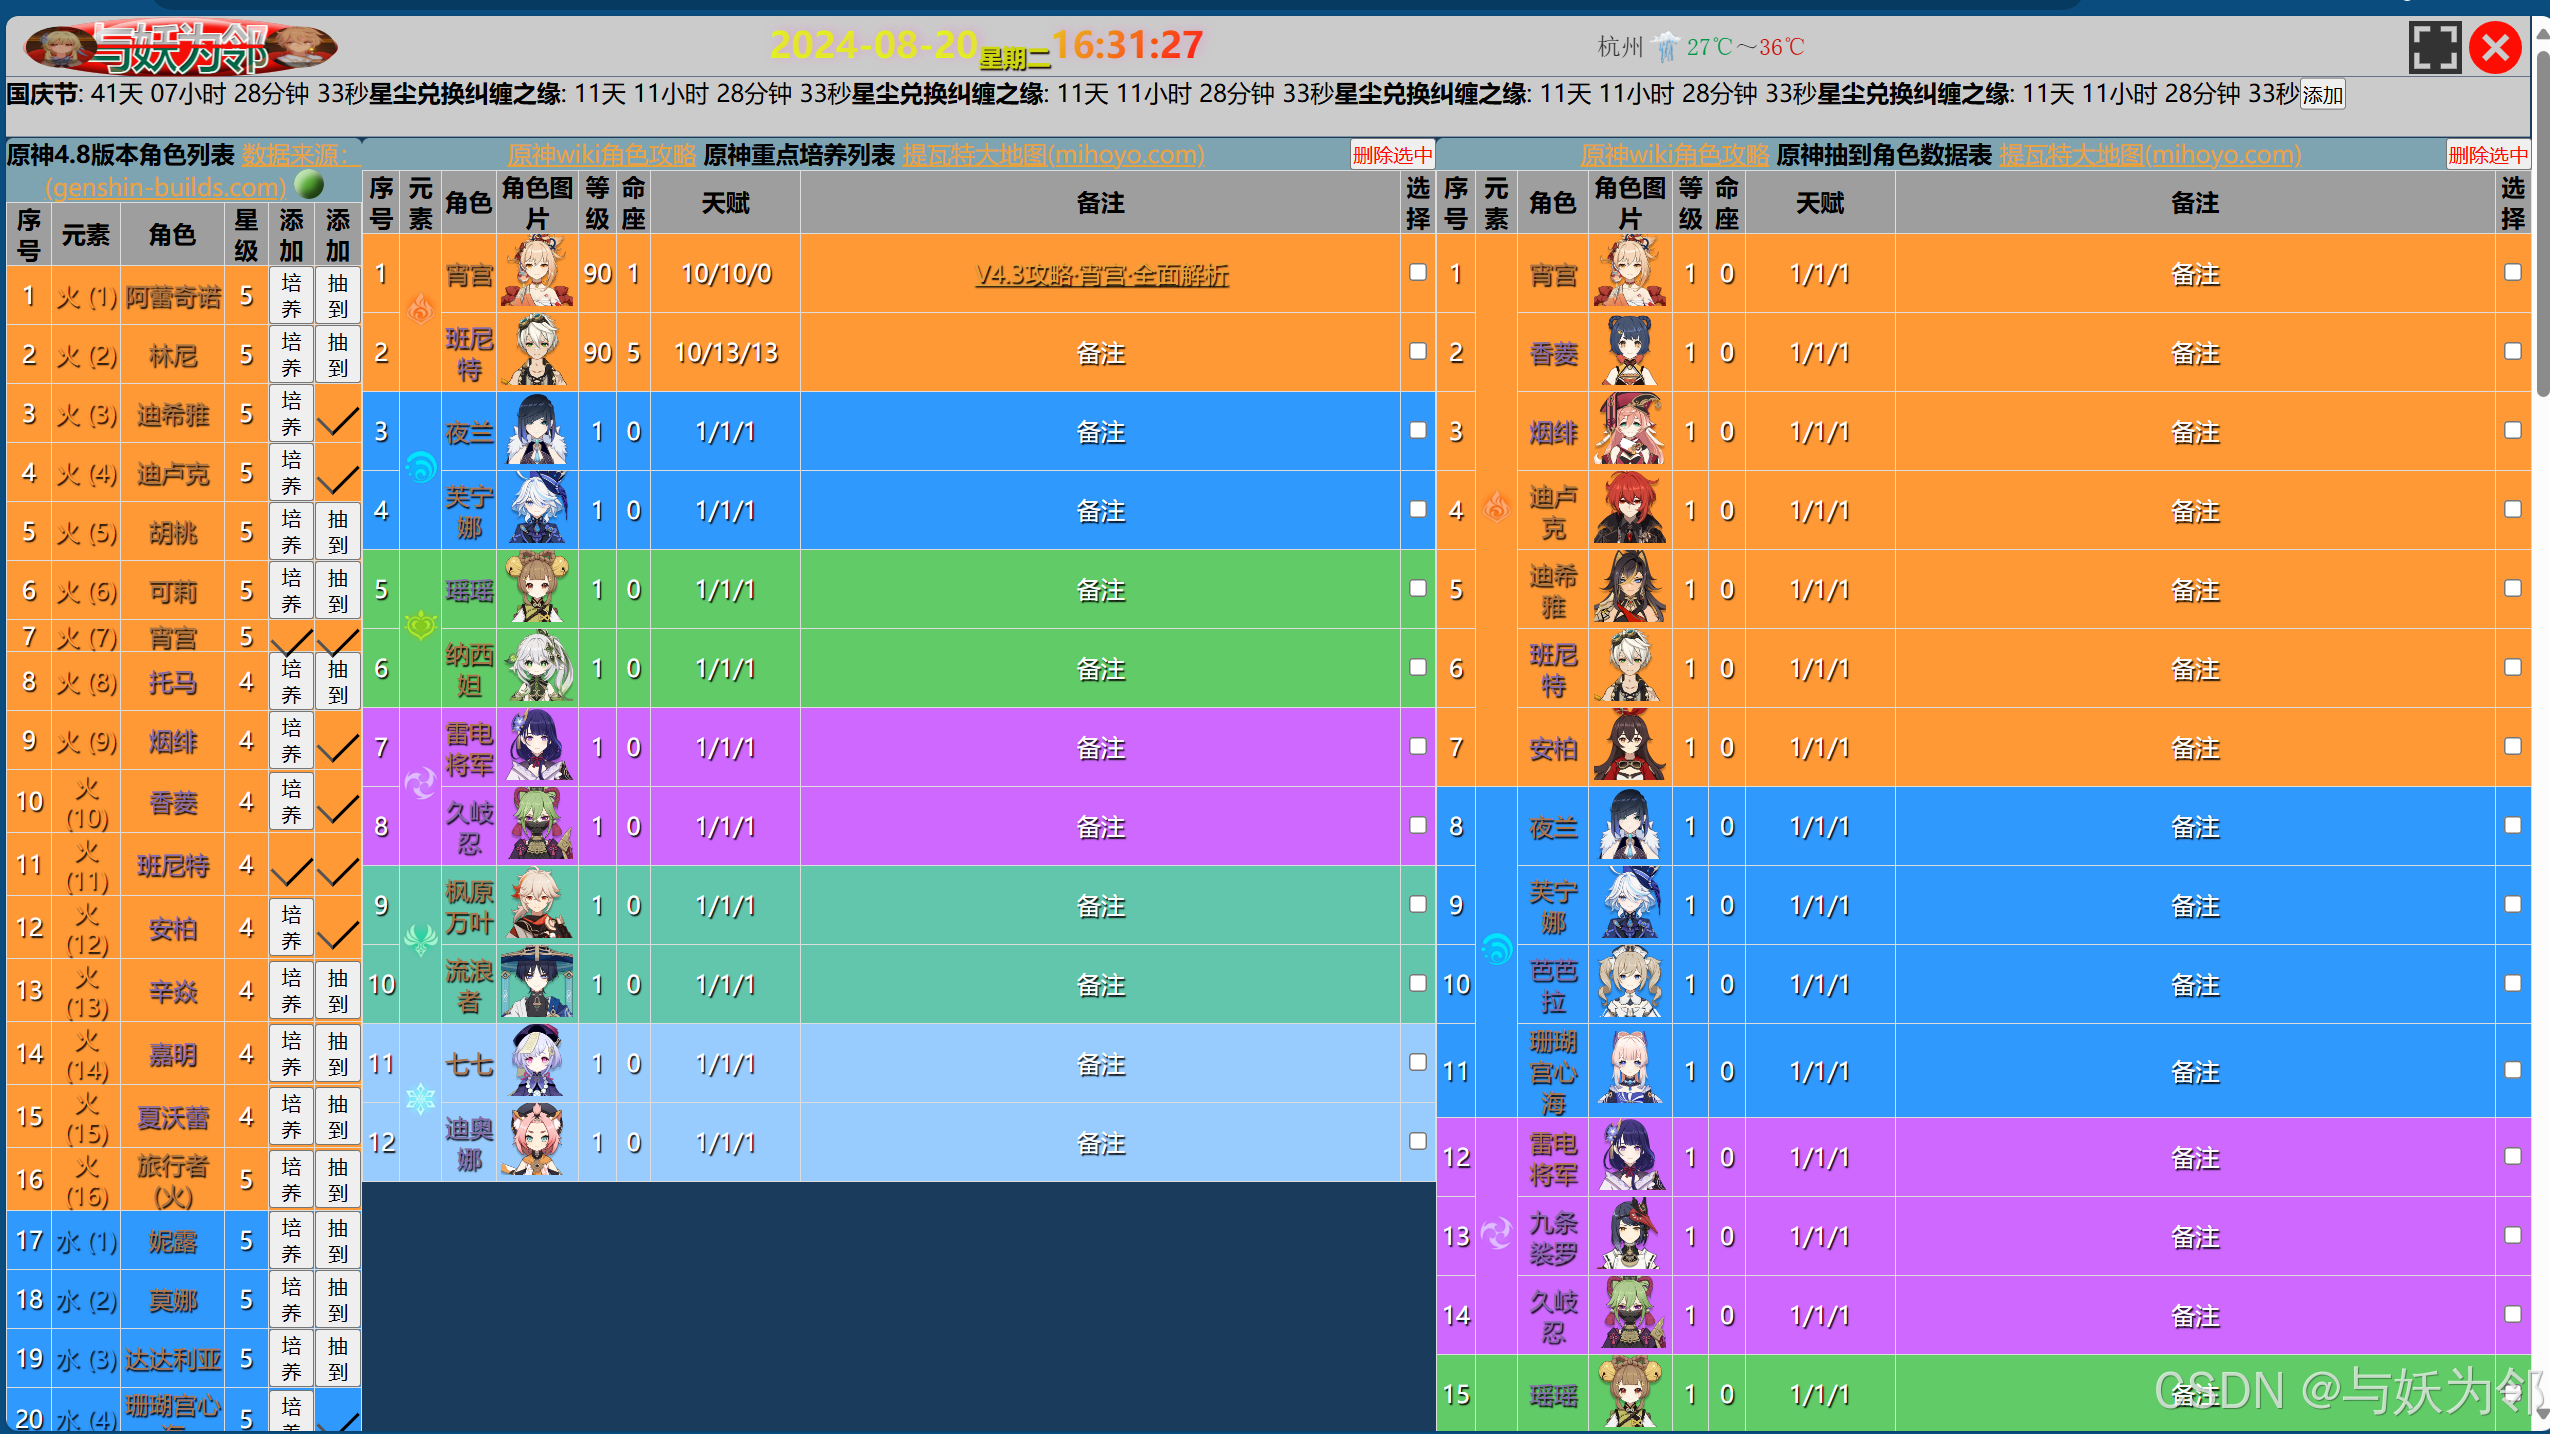Click 珊瑚宫心海 portrait in 抽到角色数据表

(x=1630, y=1069)
